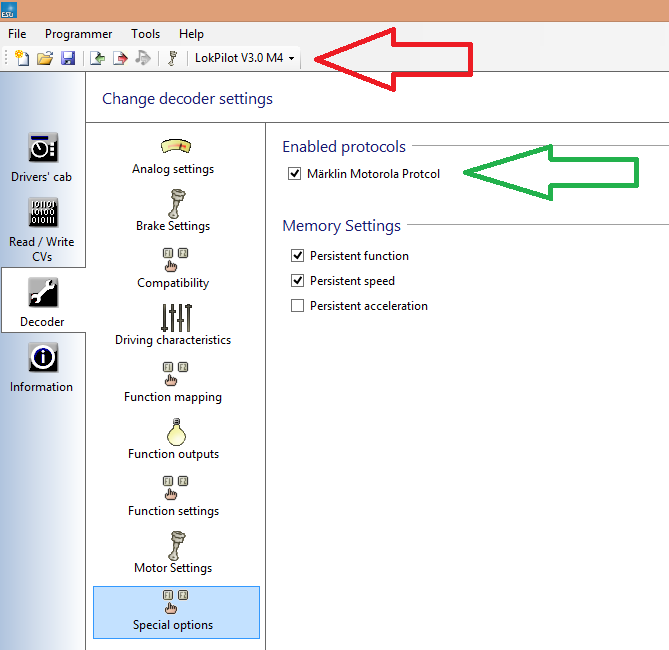Open Driving characteristics page
The width and height of the screenshot is (669, 650).
173,325
